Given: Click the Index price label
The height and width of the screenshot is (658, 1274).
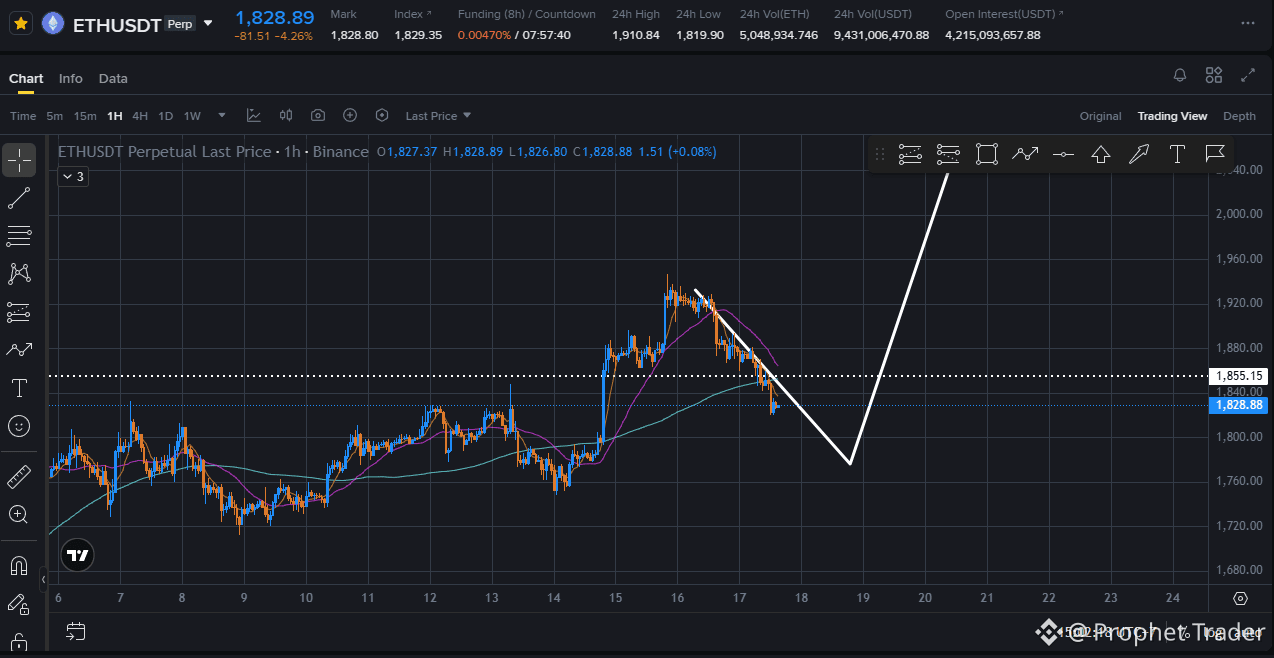Looking at the screenshot, I should pos(413,14).
